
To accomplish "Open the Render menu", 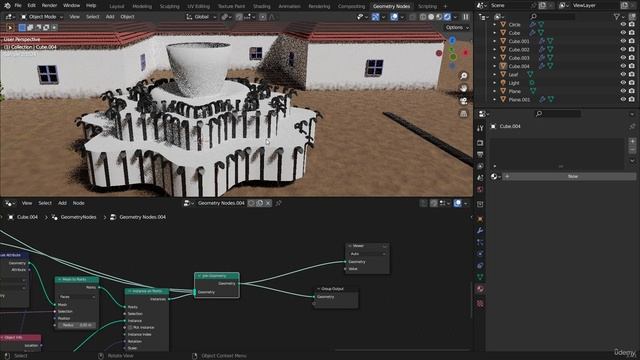I will tap(49, 6).
